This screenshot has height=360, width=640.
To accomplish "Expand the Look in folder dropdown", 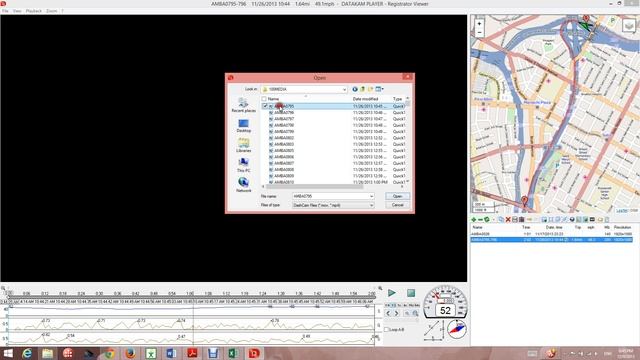I will tap(344, 89).
